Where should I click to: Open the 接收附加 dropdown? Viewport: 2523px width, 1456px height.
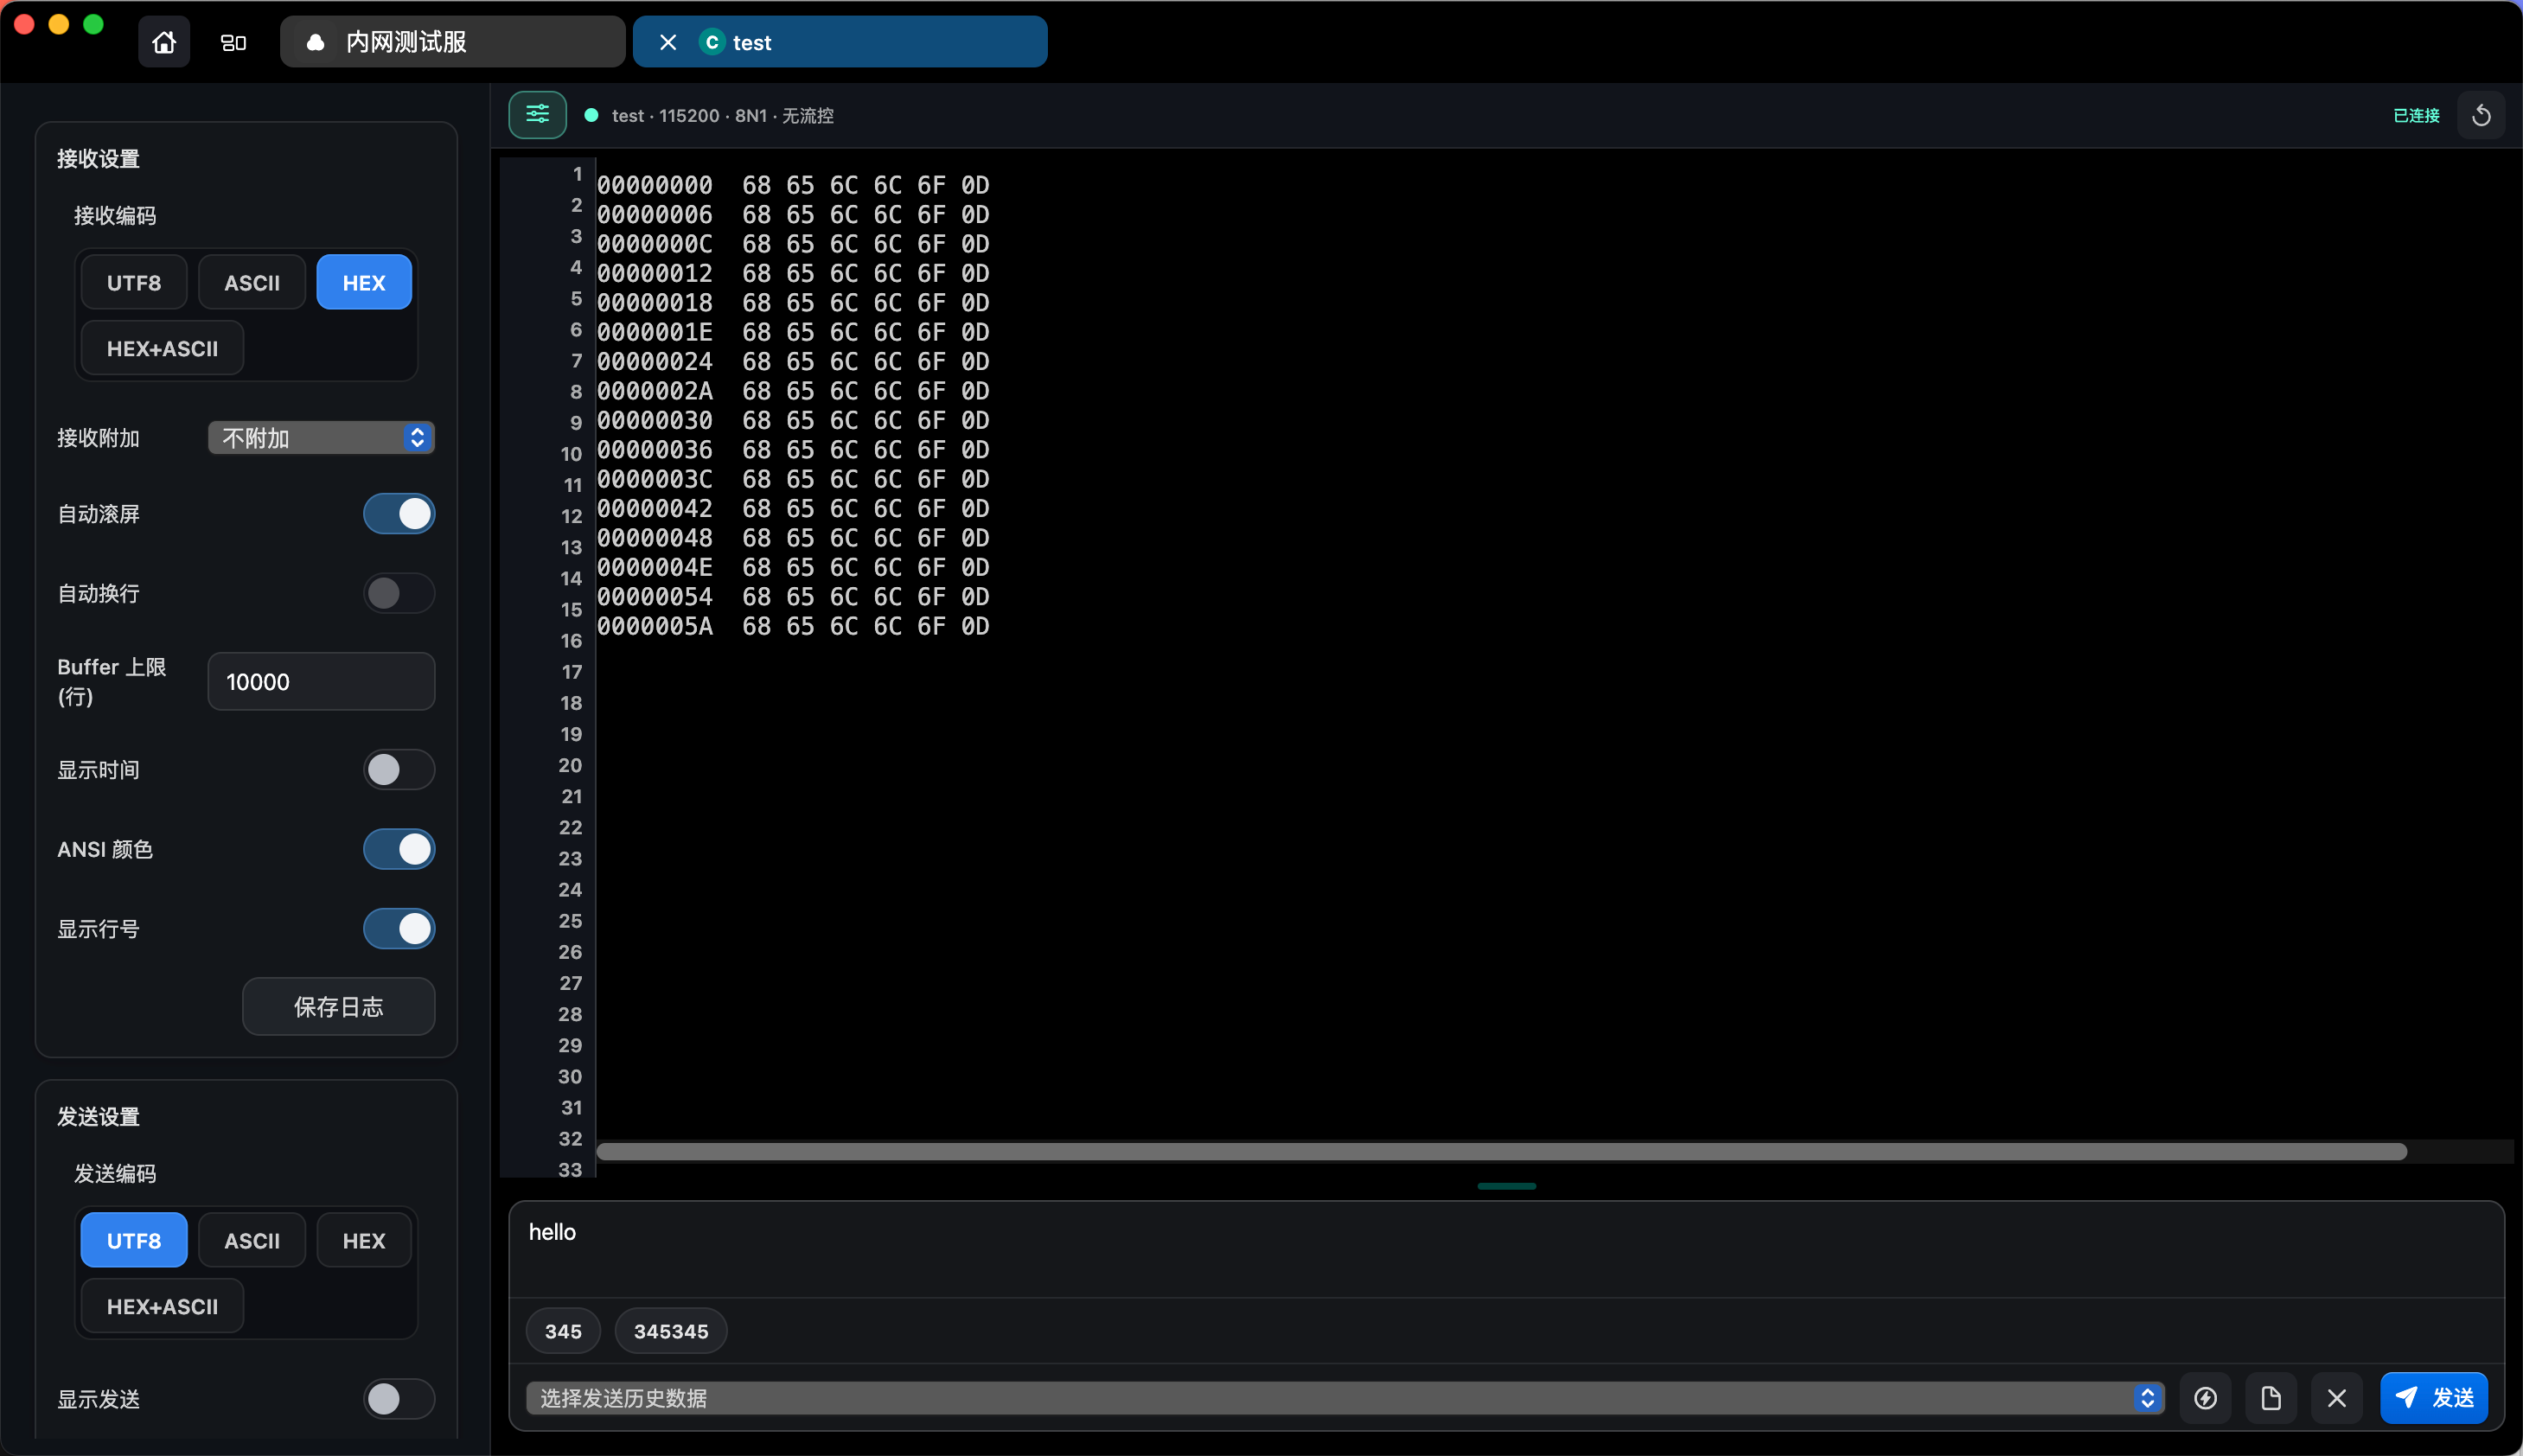pyautogui.click(x=321, y=438)
